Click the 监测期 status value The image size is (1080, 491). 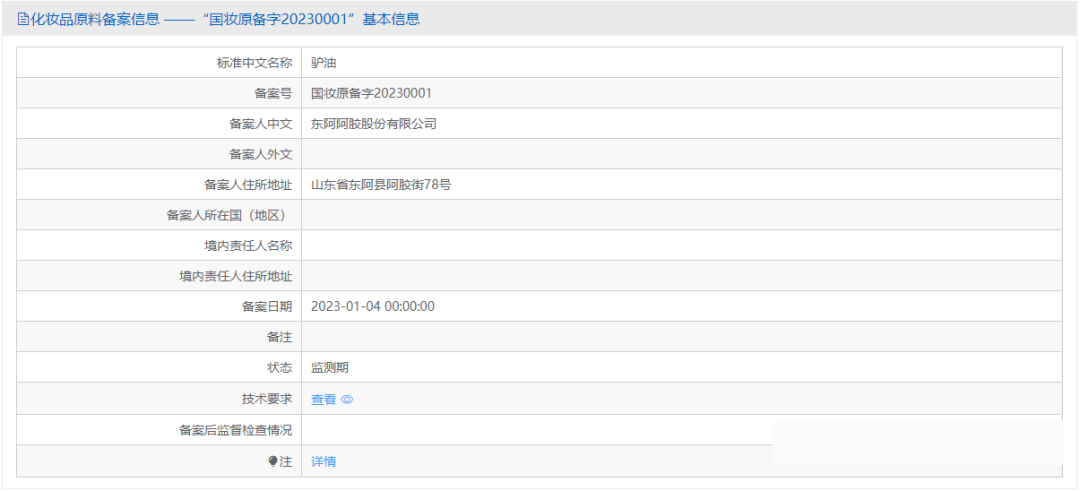point(329,368)
